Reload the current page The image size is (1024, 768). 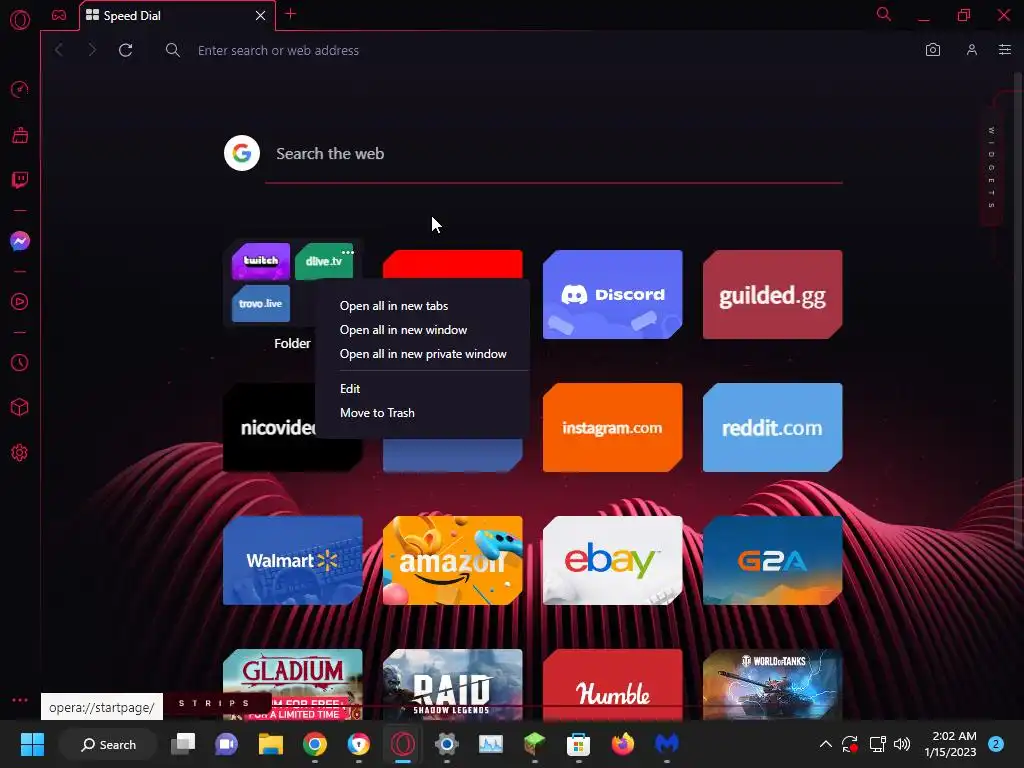click(125, 50)
